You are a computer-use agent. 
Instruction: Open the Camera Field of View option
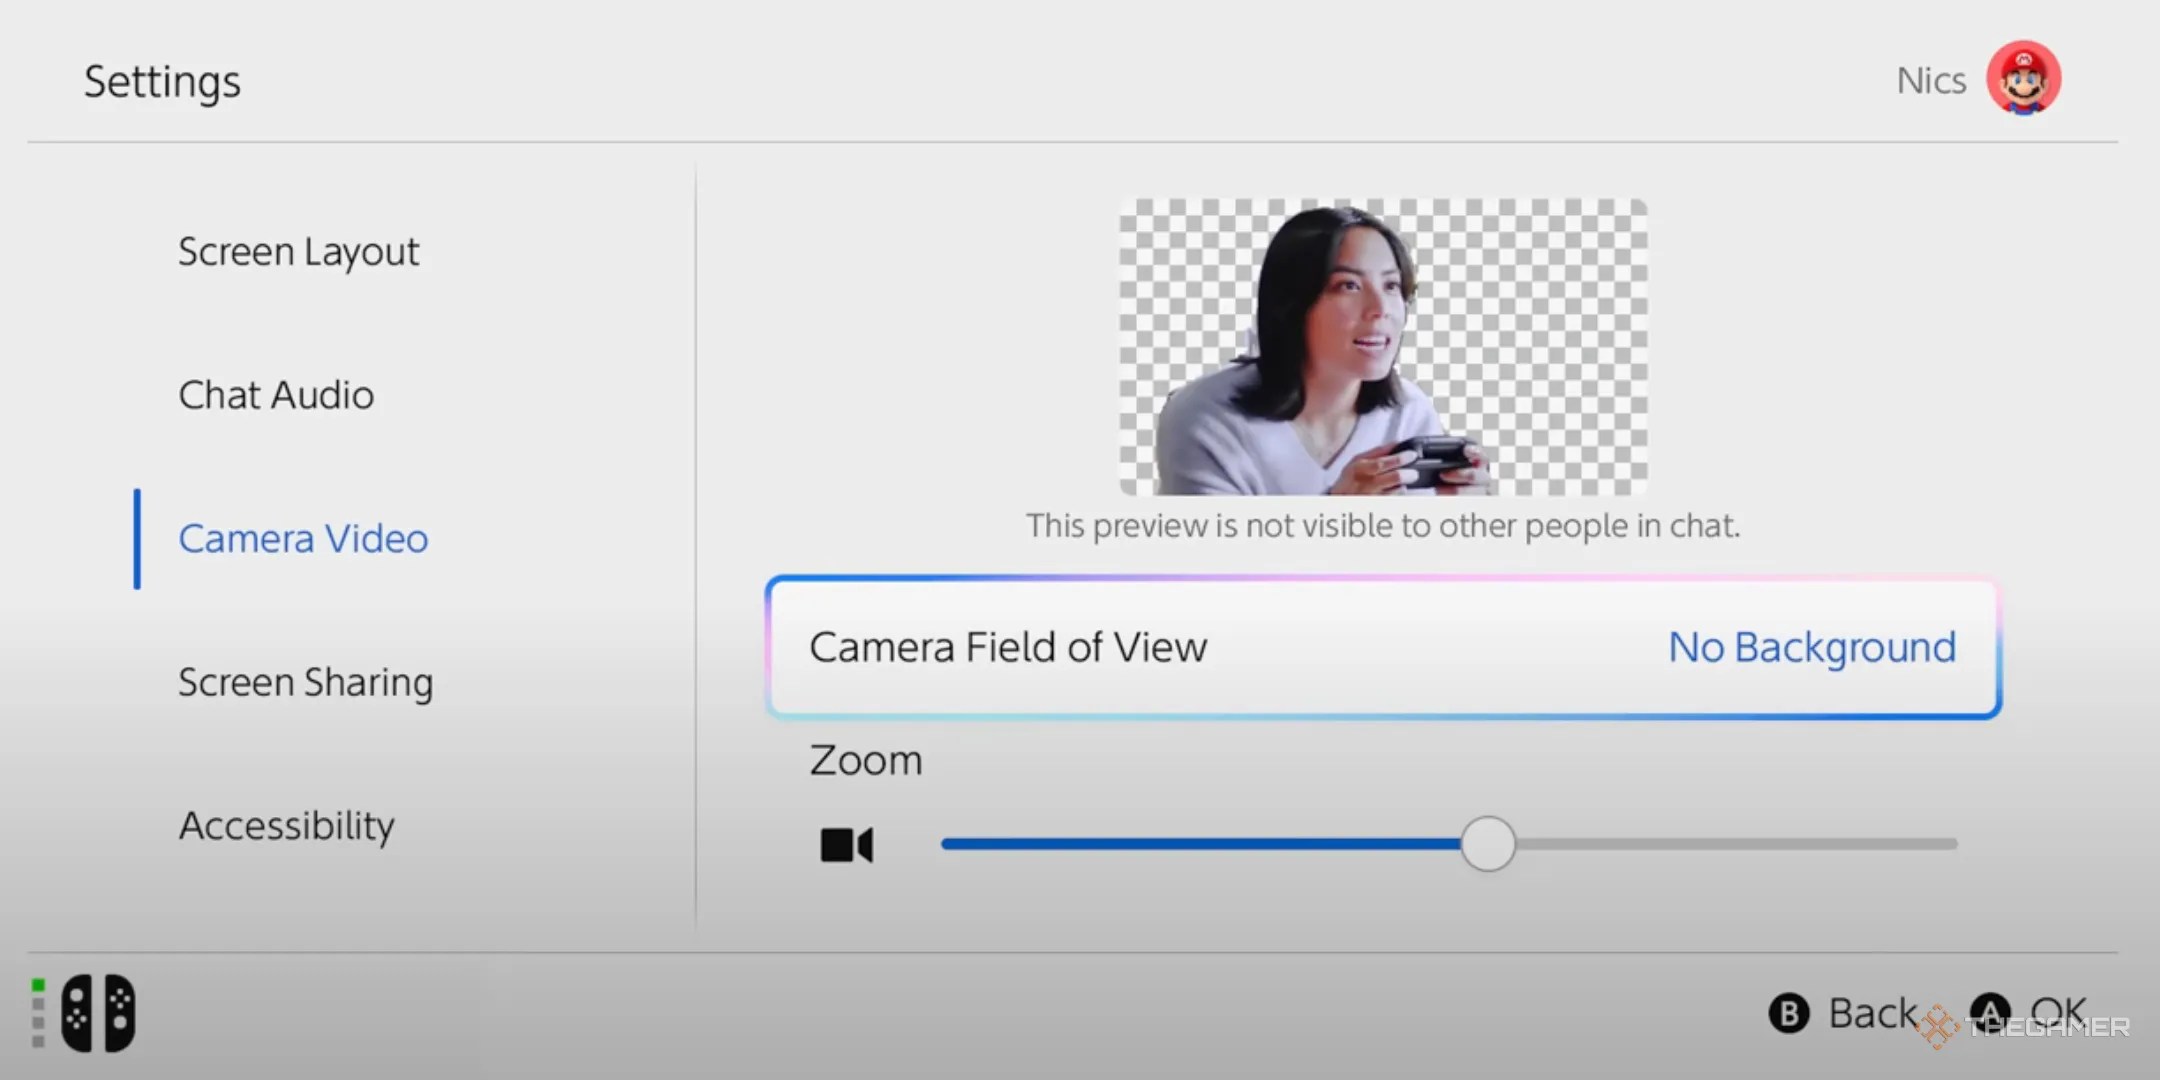(1008, 647)
